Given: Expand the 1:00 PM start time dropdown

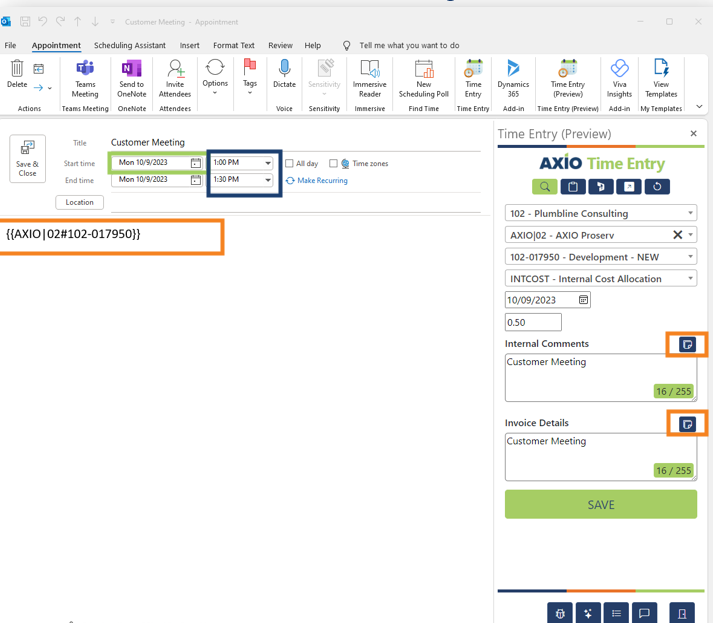Looking at the screenshot, I should click(268, 163).
